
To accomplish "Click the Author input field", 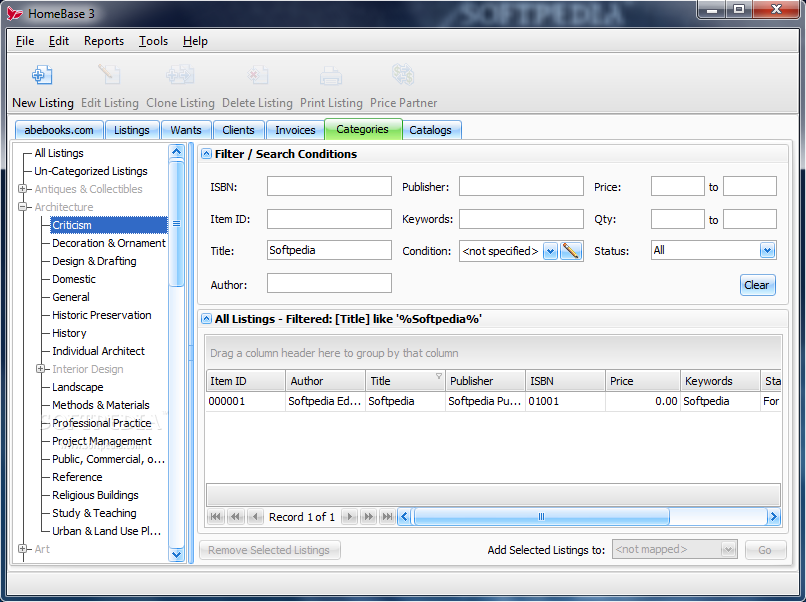I will click(329, 283).
